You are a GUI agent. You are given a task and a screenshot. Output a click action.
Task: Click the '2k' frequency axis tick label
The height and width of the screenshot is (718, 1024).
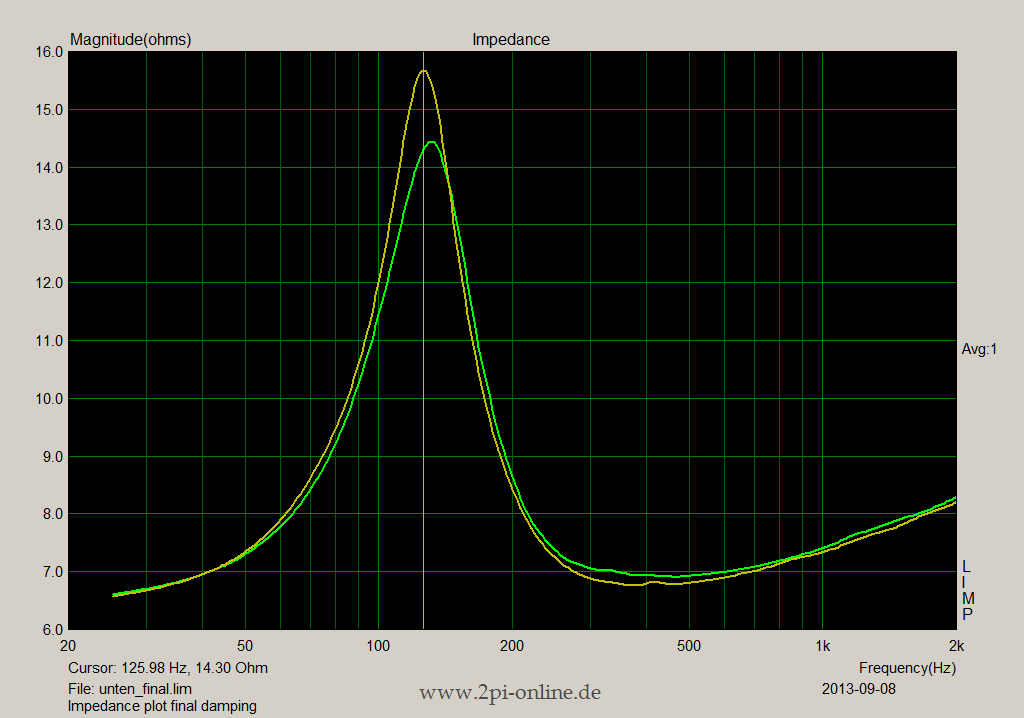point(957,646)
